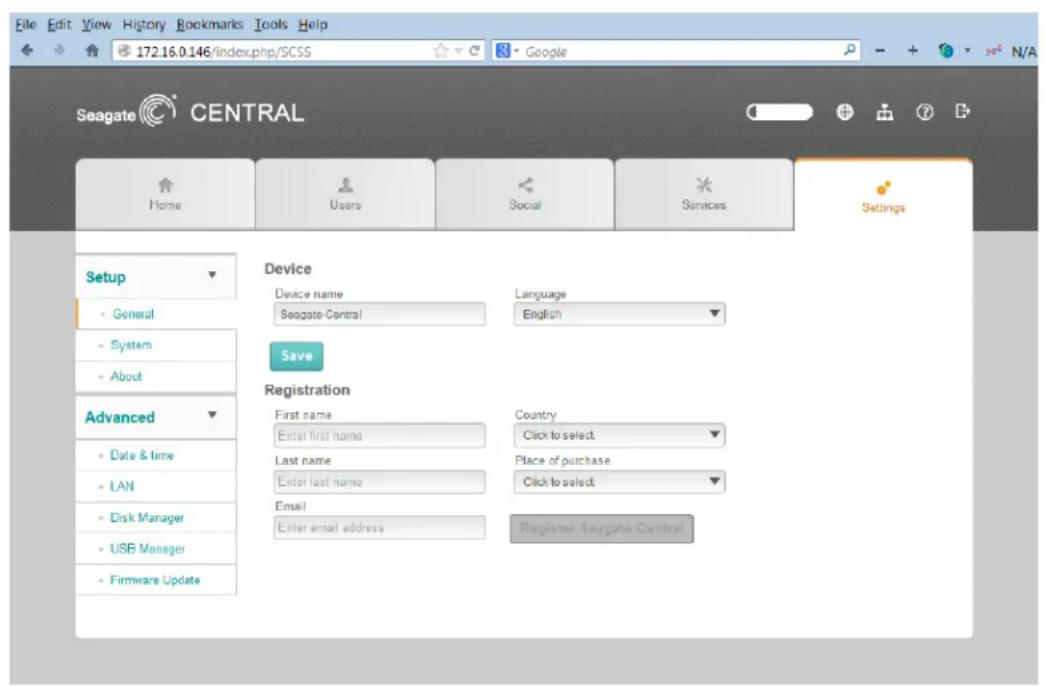Image resolution: width=1046 pixels, height=687 pixels.
Task: Click the Google search box
Action: (675, 51)
